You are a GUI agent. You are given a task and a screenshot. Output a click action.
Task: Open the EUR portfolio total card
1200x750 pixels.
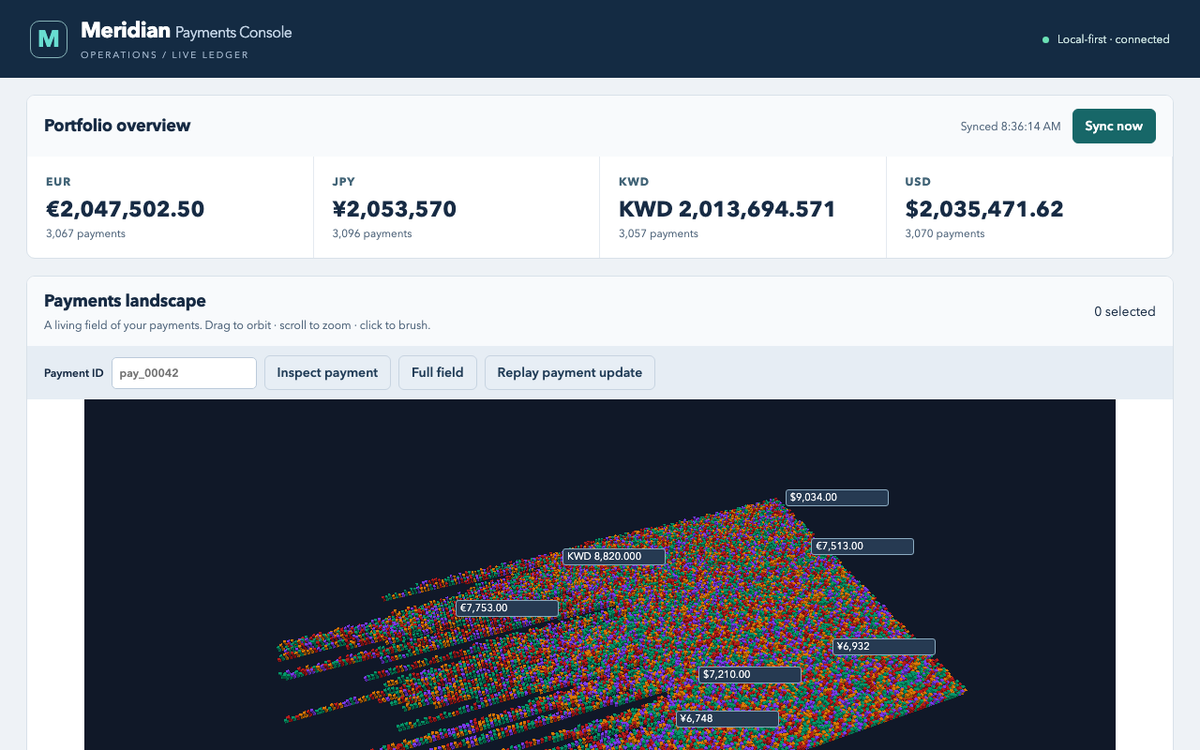pyautogui.click(x=170, y=207)
